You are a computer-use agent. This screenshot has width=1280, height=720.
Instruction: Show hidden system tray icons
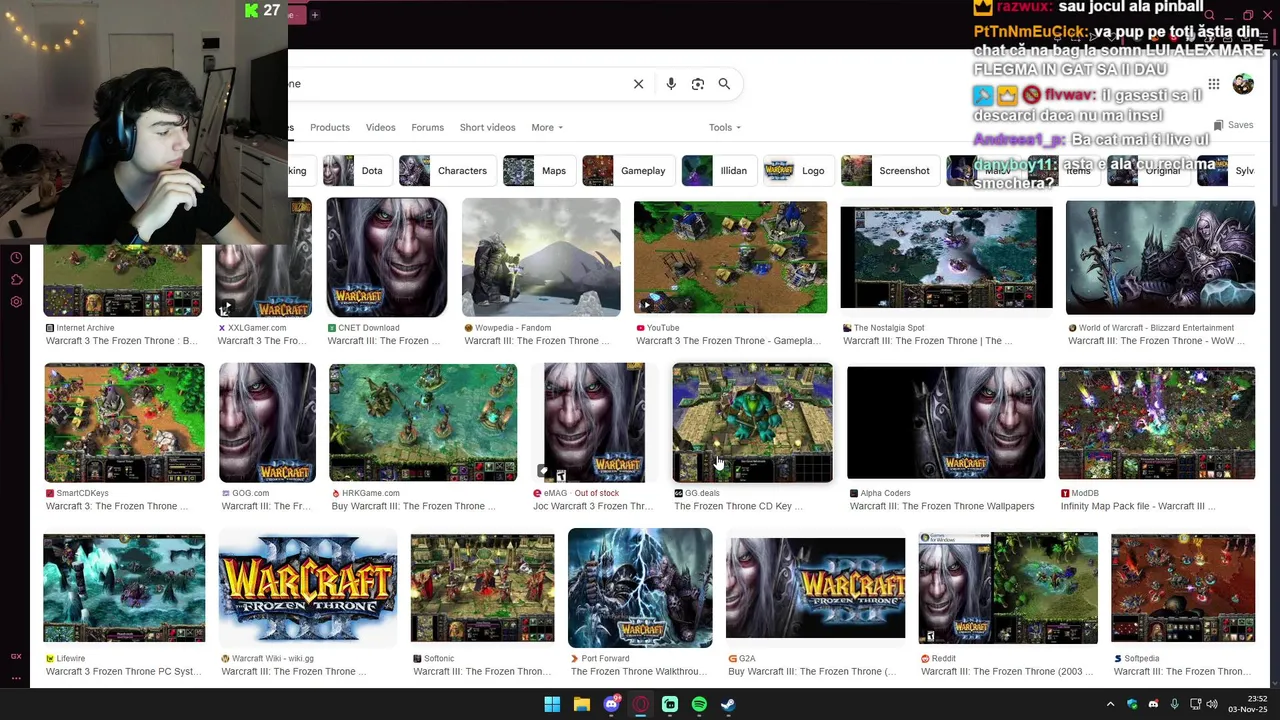[x=1110, y=704]
